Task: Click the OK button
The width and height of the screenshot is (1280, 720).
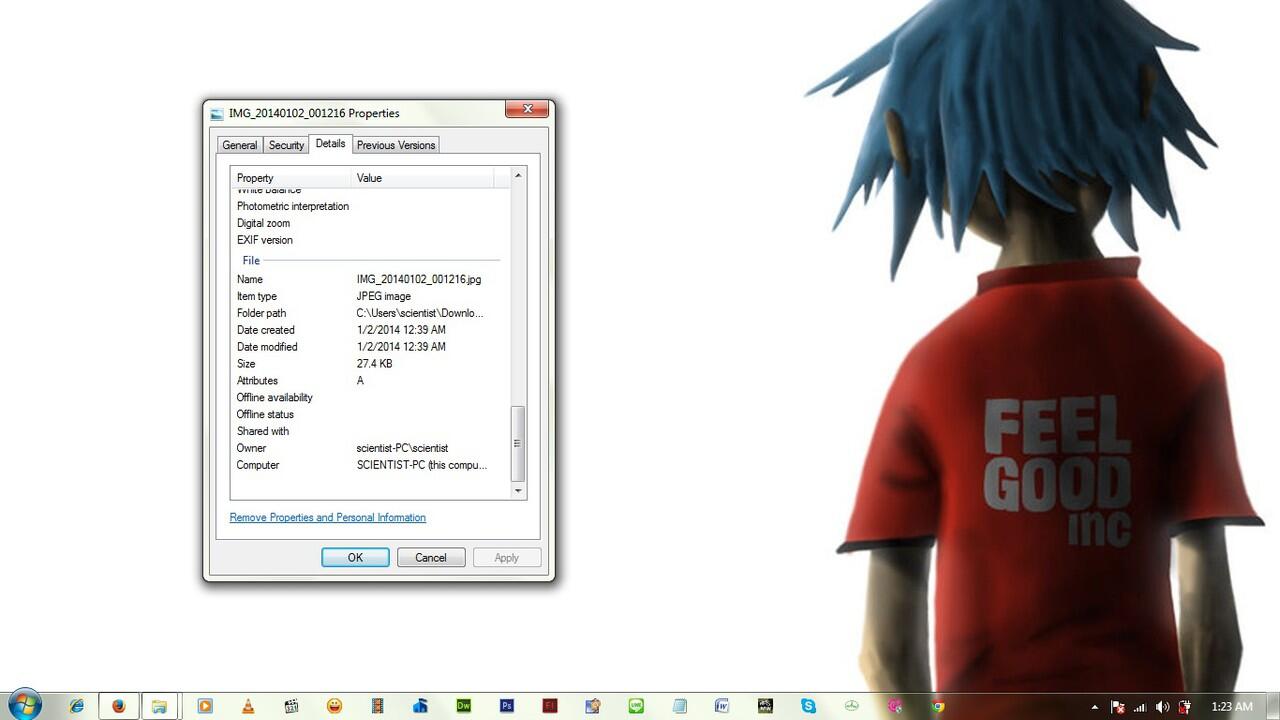Action: pyautogui.click(x=355, y=557)
